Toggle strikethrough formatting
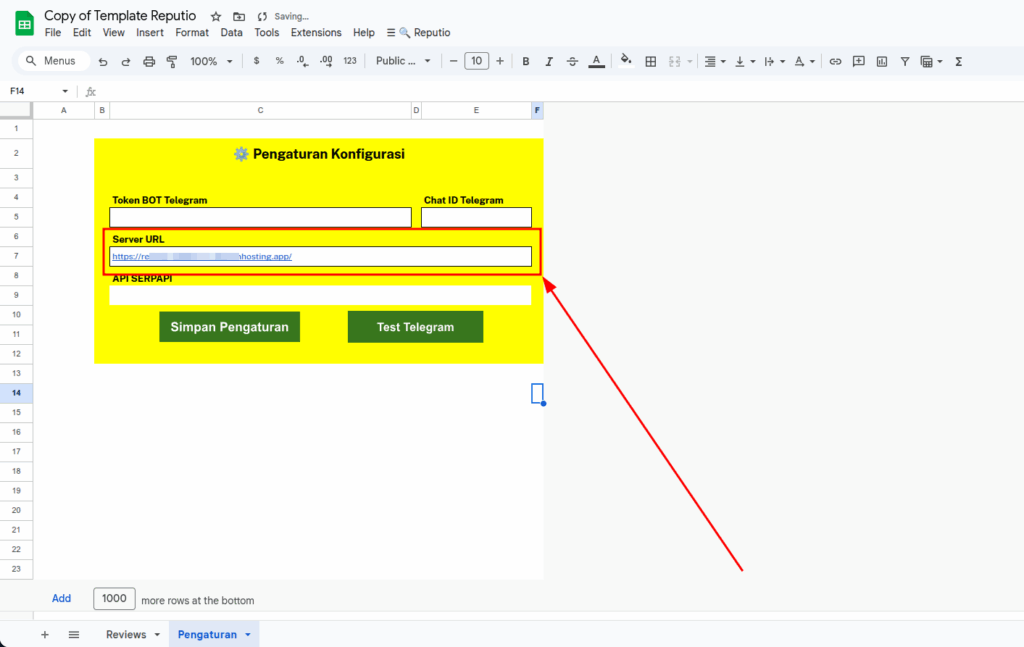This screenshot has width=1024, height=647. [572, 61]
